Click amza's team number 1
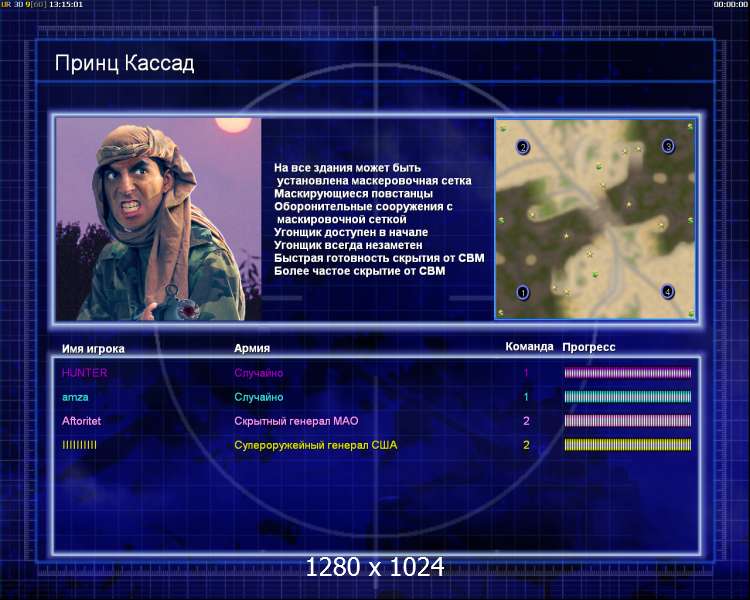 pos(526,397)
